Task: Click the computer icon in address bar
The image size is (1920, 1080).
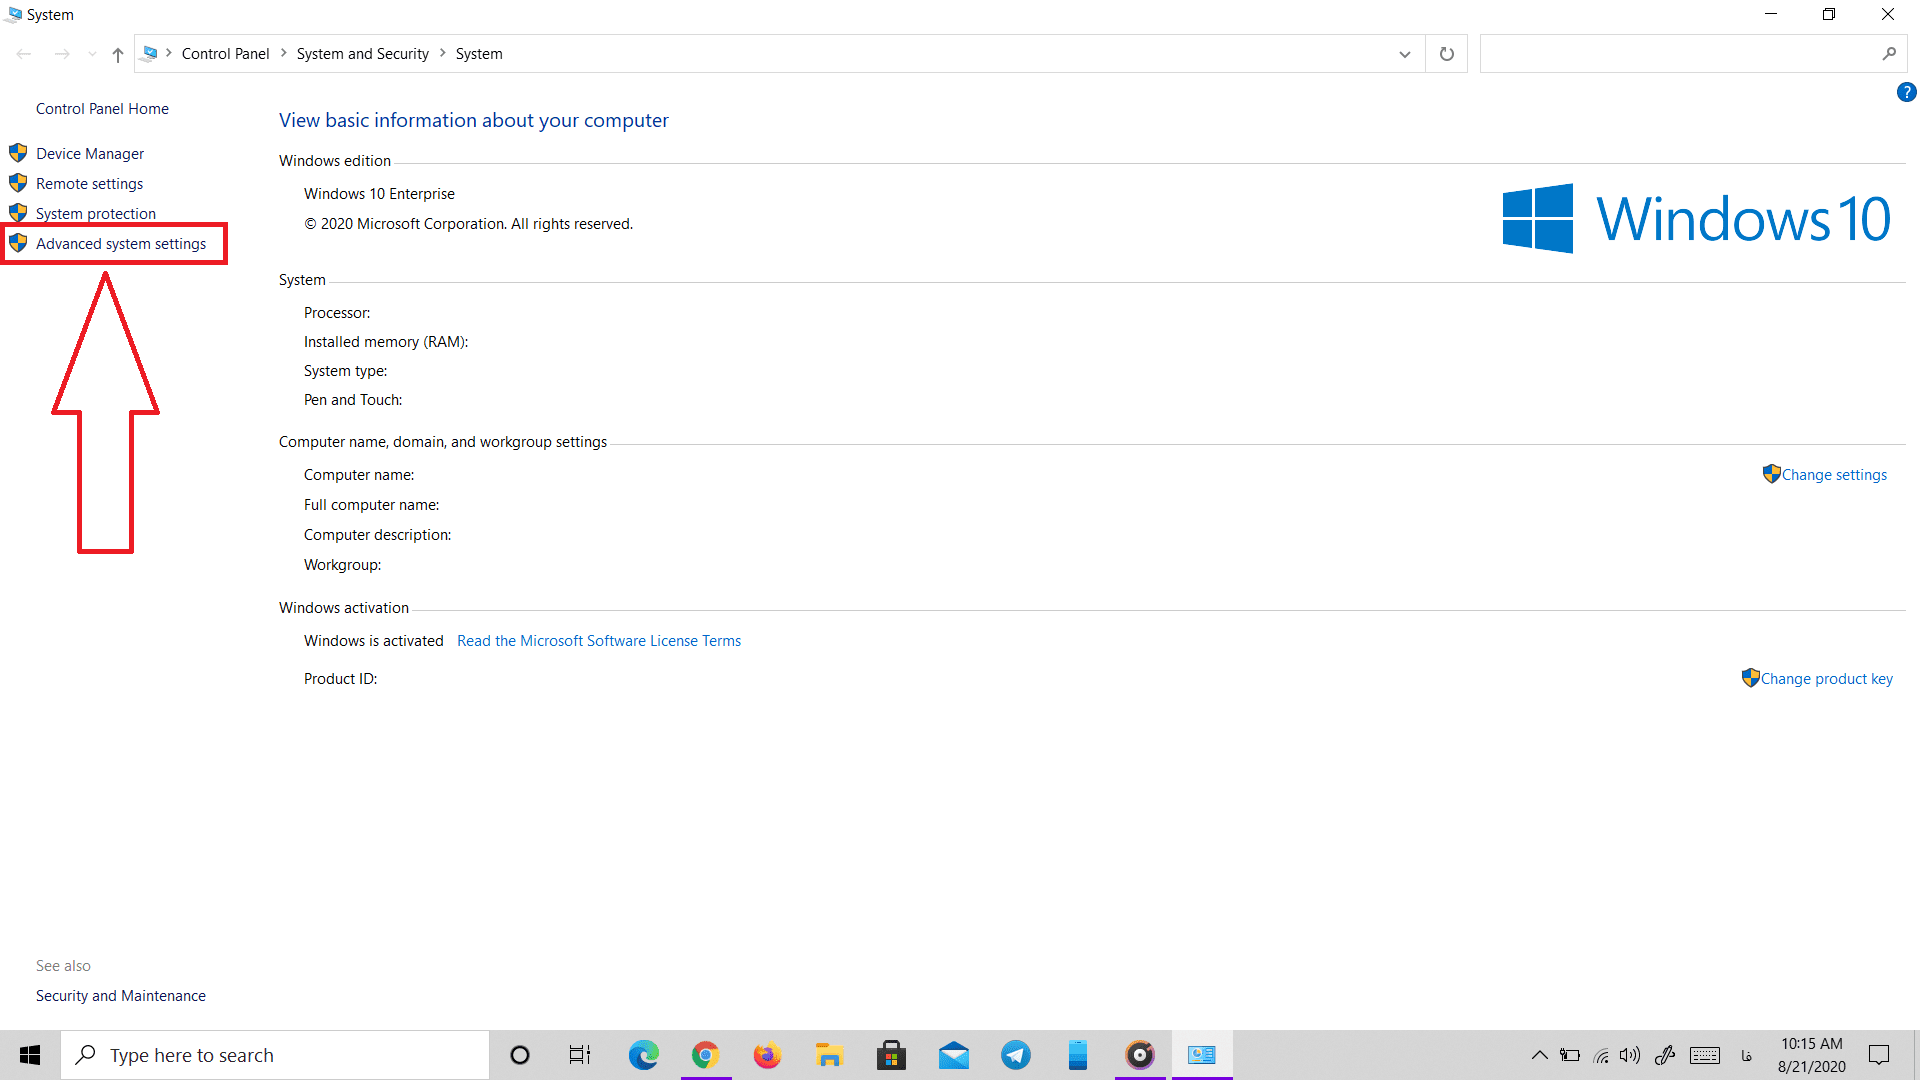Action: (x=150, y=53)
